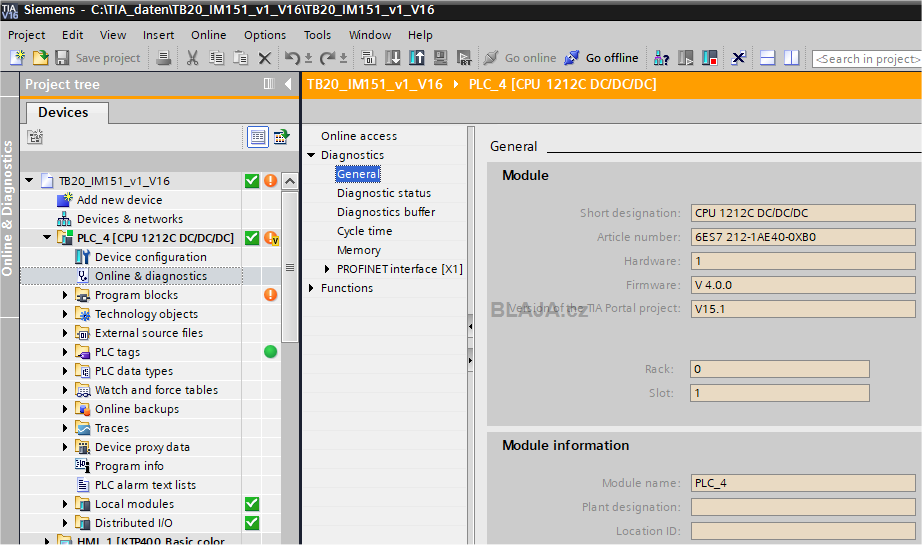922x545 pixels.
Task: Expand the Technology objects folder
Action: (65, 314)
